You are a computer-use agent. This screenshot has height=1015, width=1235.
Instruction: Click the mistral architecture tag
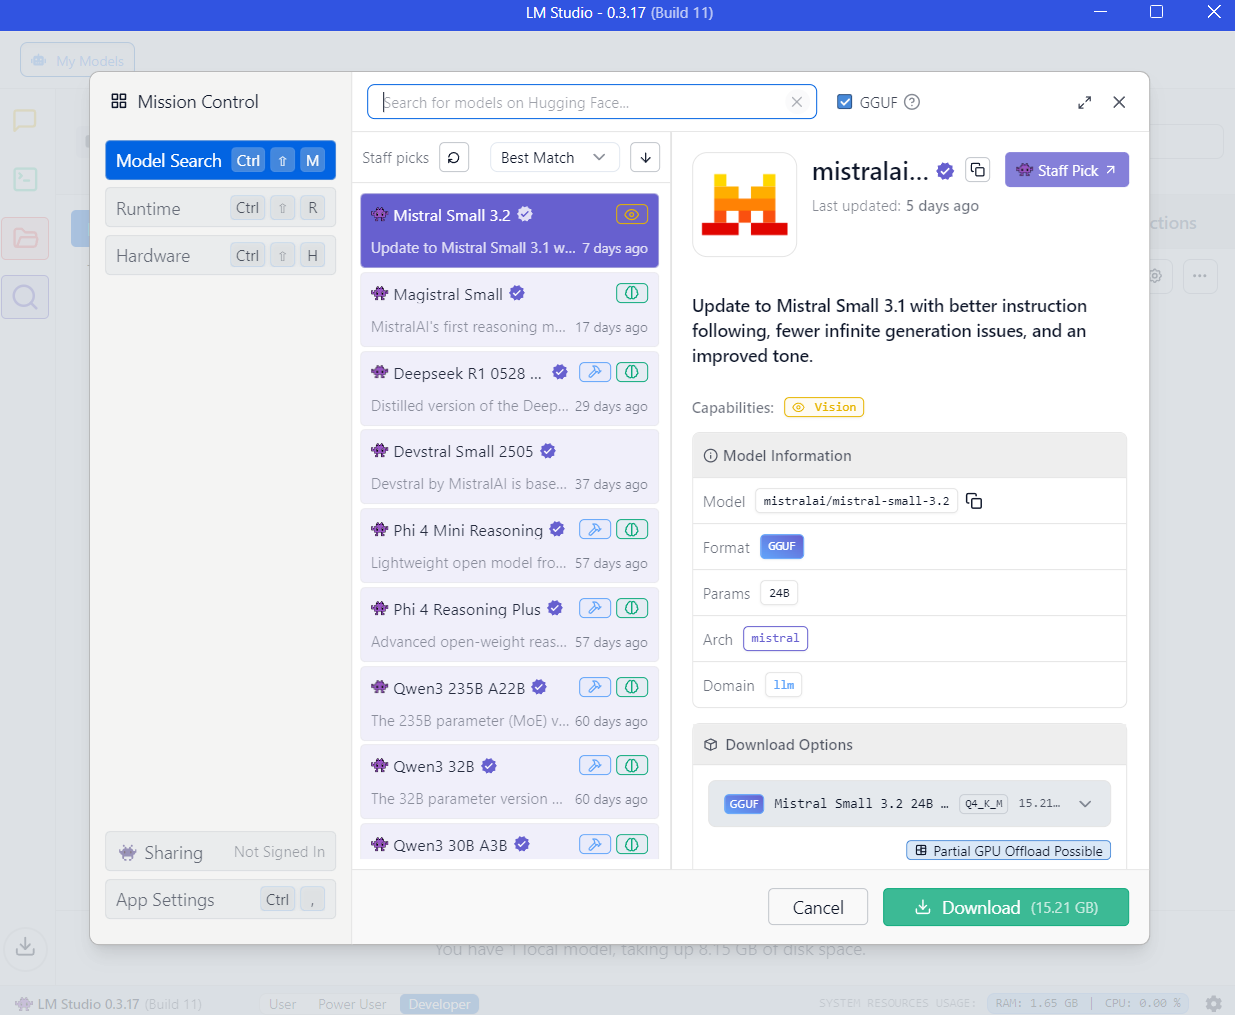pos(775,639)
